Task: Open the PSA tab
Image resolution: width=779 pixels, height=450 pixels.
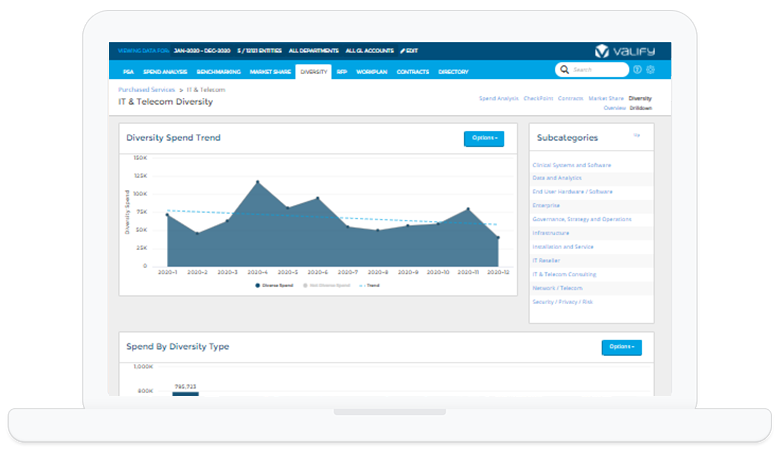Action: (x=128, y=72)
